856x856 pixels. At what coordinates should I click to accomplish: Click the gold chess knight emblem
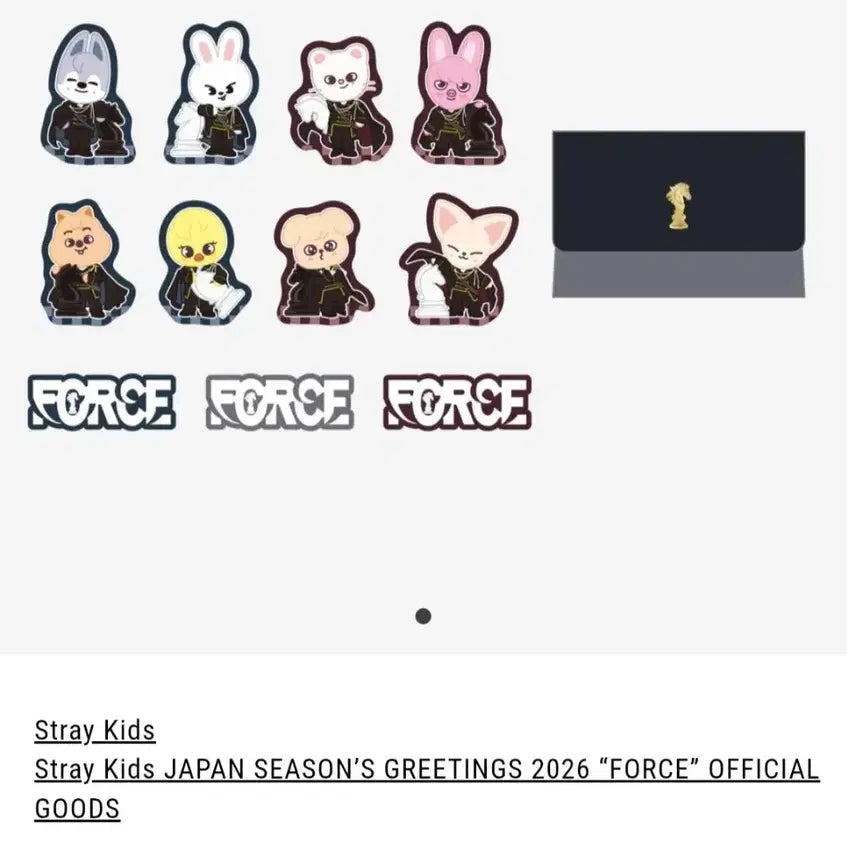(x=679, y=206)
